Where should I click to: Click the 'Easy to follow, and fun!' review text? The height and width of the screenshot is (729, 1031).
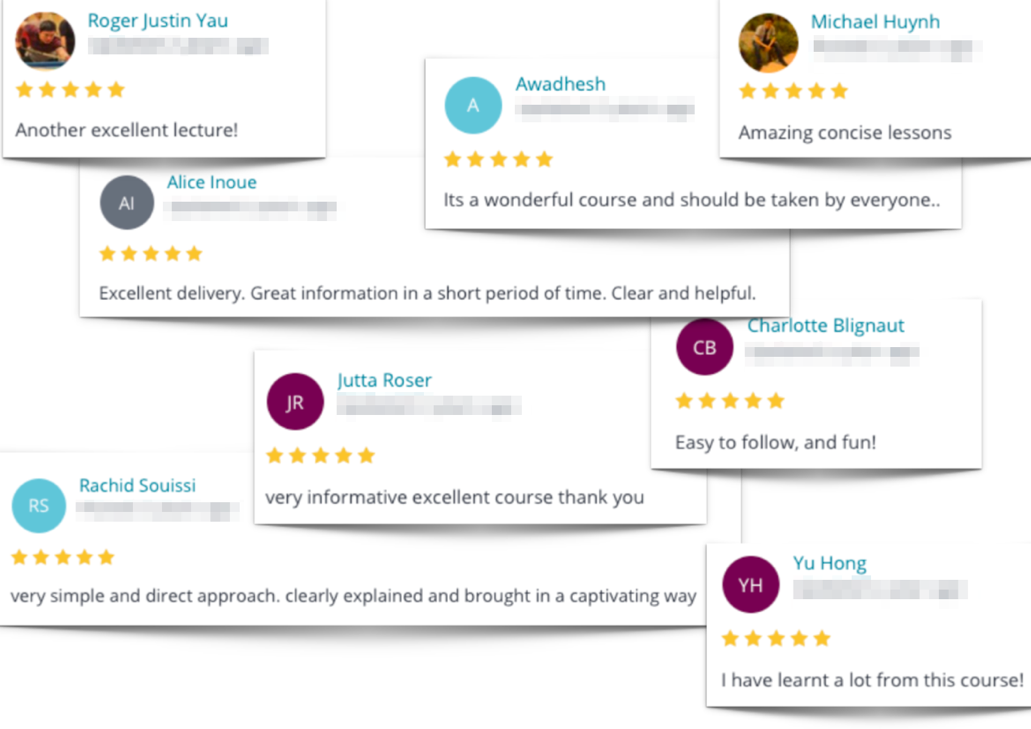(x=776, y=442)
